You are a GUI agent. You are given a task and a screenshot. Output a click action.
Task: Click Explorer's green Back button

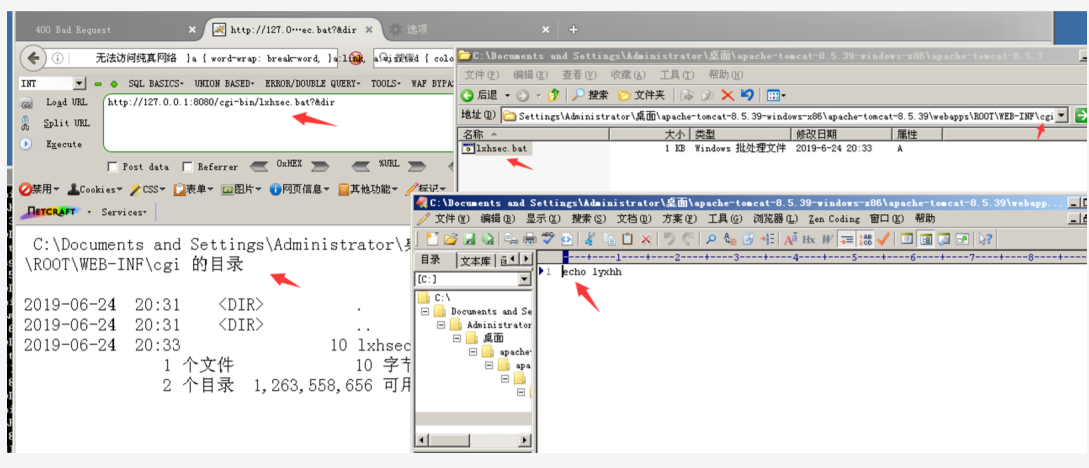click(x=467, y=95)
